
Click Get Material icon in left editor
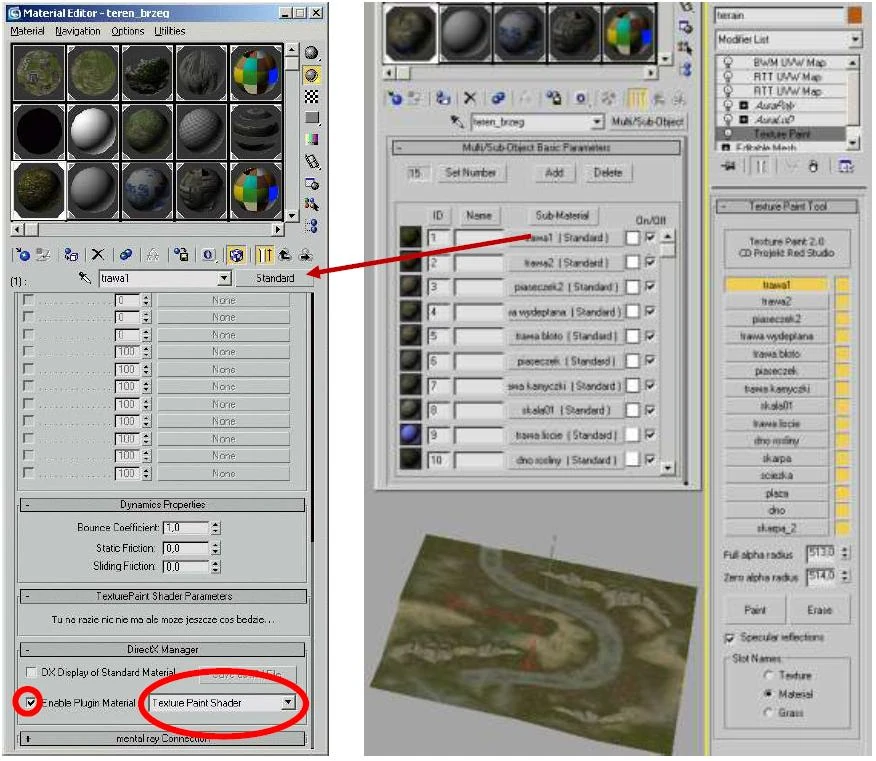23,255
